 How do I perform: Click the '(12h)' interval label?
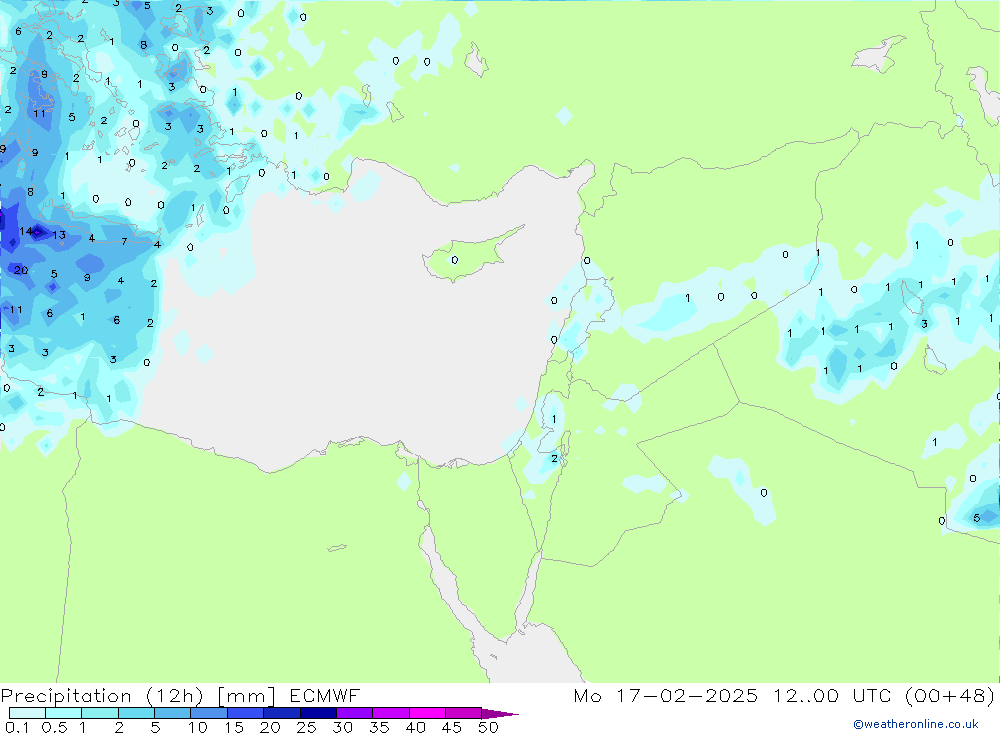click(x=174, y=696)
